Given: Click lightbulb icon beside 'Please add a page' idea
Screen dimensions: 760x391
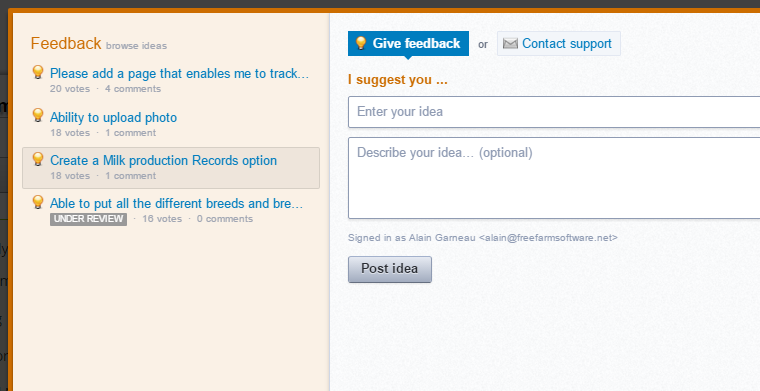Looking at the screenshot, I should coord(38,72).
